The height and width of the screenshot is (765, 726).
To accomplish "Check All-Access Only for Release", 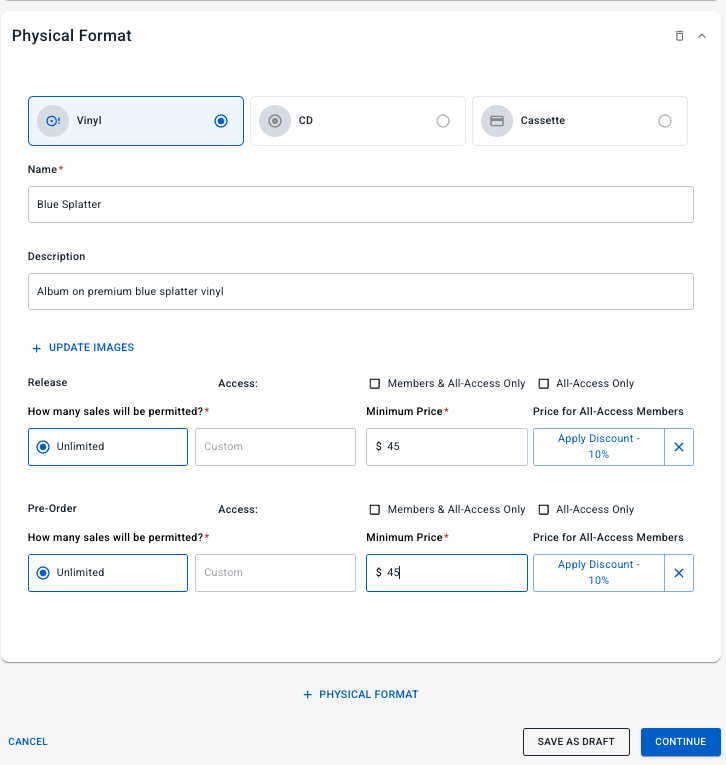I will point(544,384).
